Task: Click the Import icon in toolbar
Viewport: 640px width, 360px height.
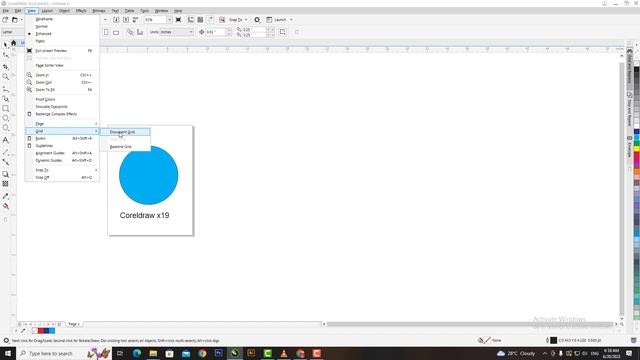Action: (116, 20)
